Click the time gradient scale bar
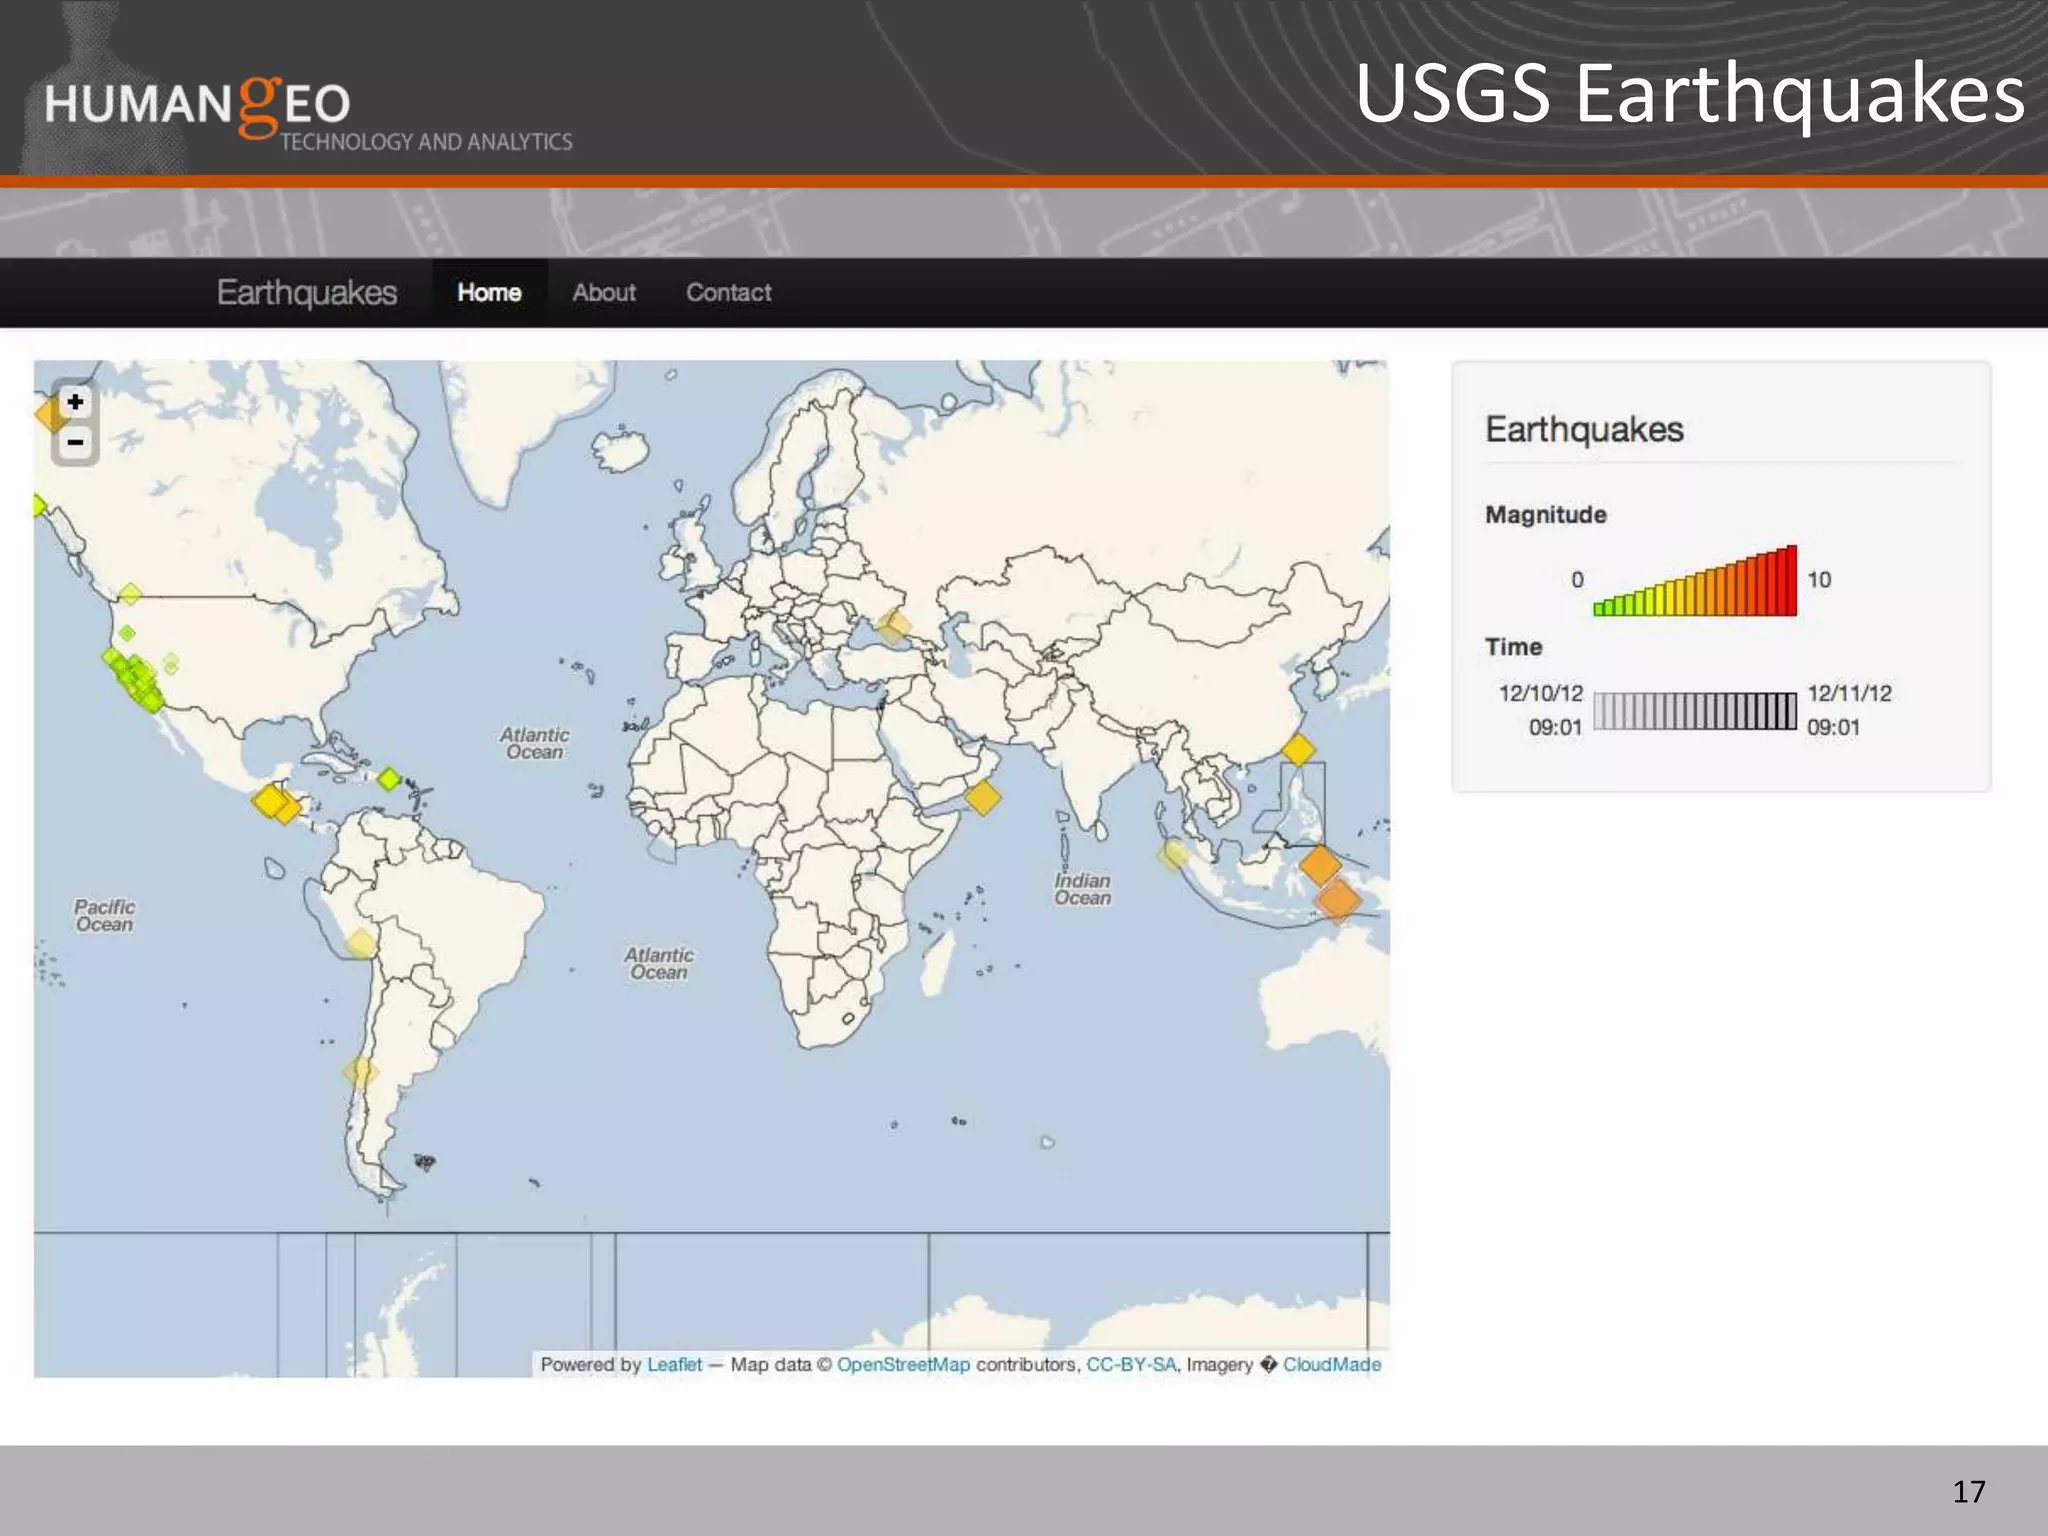Image resolution: width=2048 pixels, height=1536 pixels. click(1695, 710)
